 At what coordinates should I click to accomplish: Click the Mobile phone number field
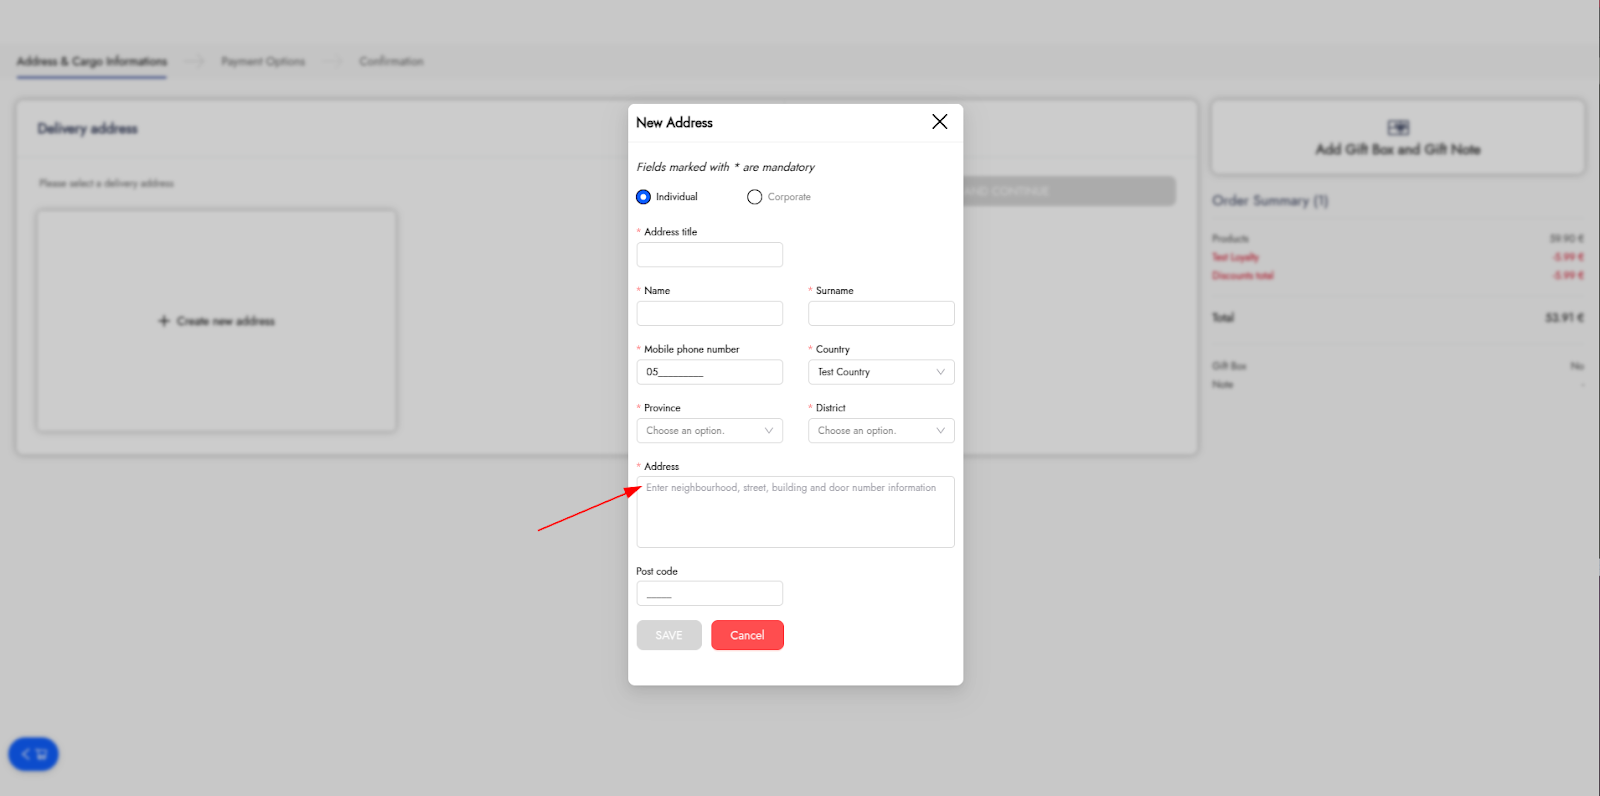tap(709, 372)
